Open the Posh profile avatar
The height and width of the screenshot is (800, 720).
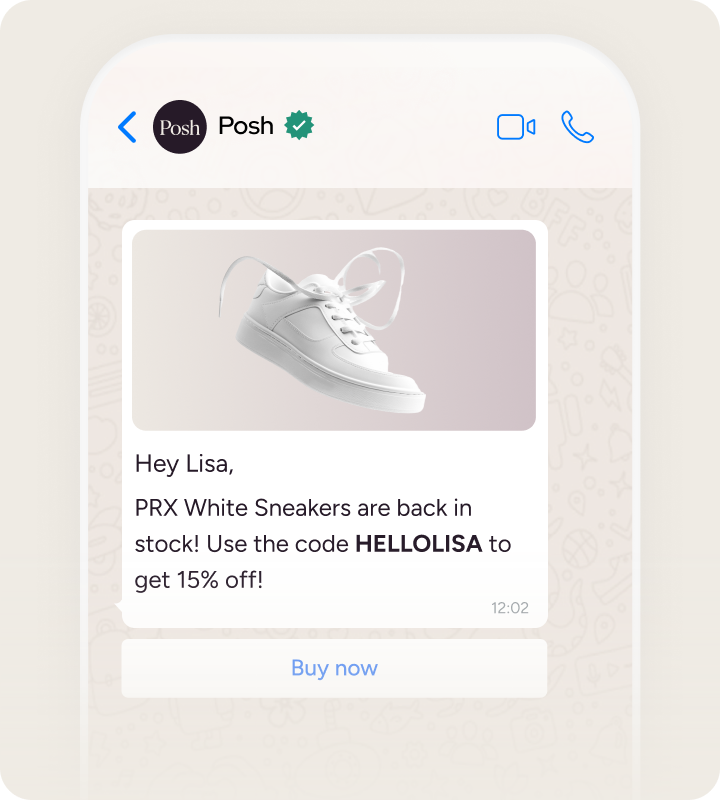tap(180, 127)
